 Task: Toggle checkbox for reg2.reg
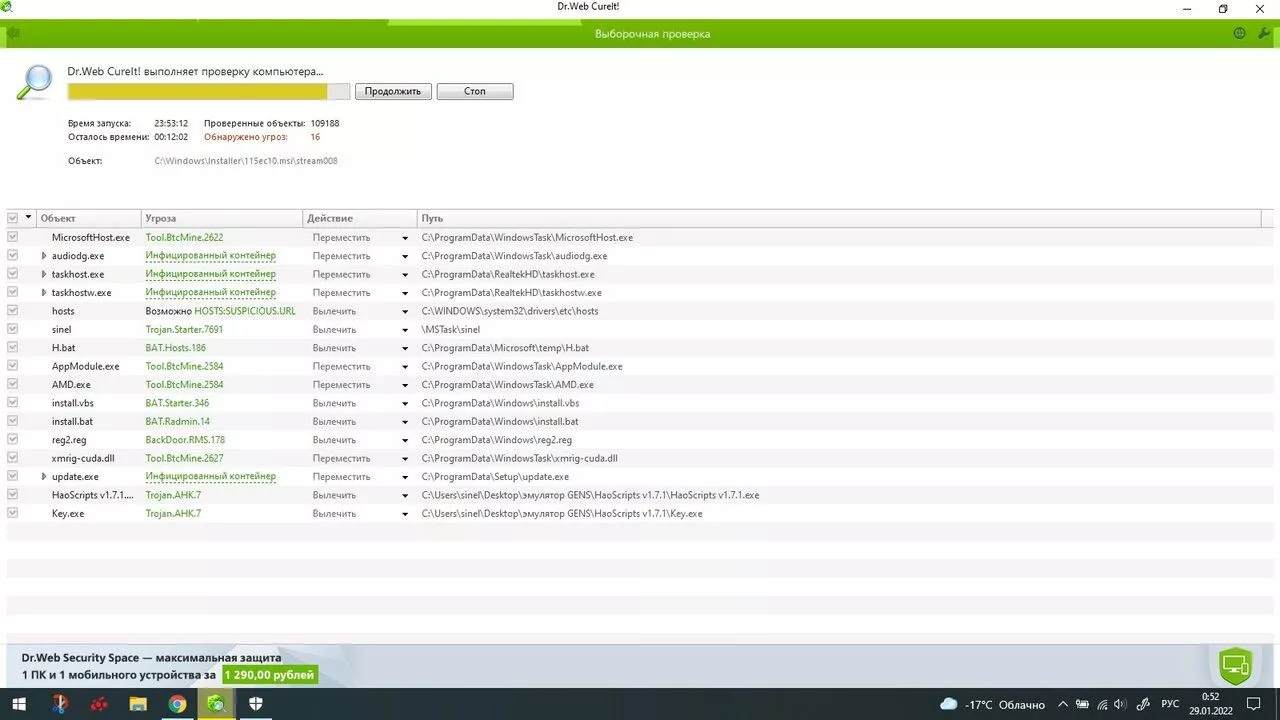(x=13, y=439)
